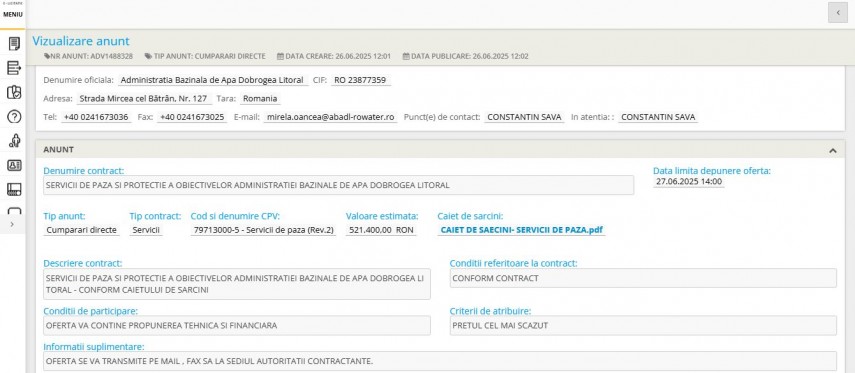
Task: Click the document page sidebar icon
Action: (14, 44)
